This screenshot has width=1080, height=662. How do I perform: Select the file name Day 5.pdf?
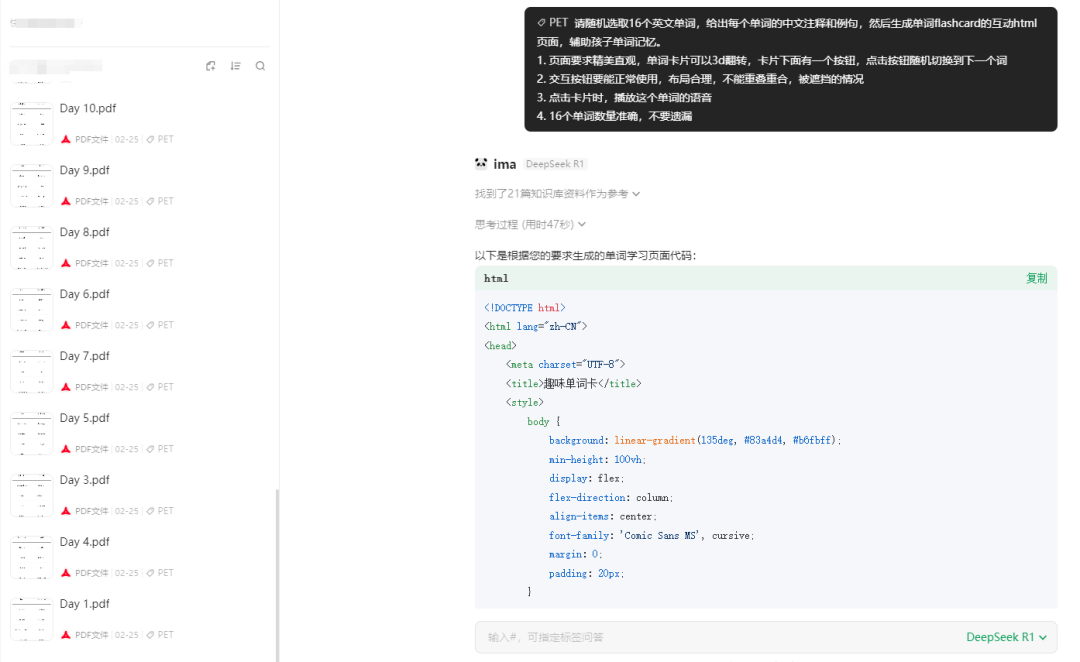pyautogui.click(x=85, y=418)
